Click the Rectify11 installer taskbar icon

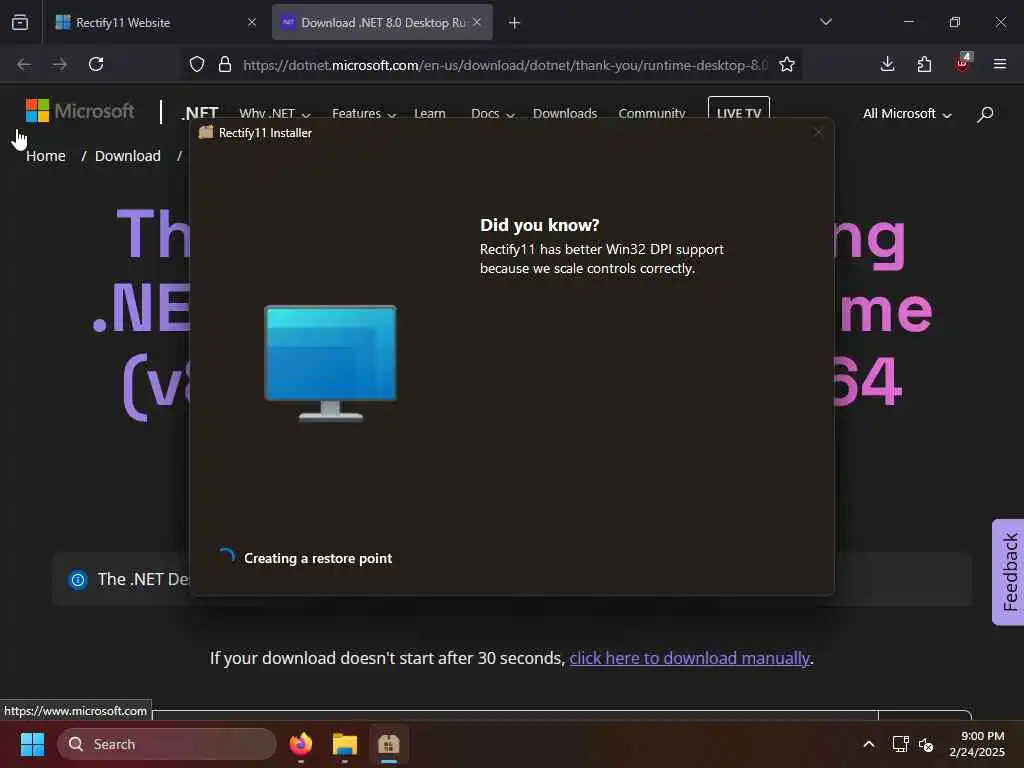[x=389, y=744]
